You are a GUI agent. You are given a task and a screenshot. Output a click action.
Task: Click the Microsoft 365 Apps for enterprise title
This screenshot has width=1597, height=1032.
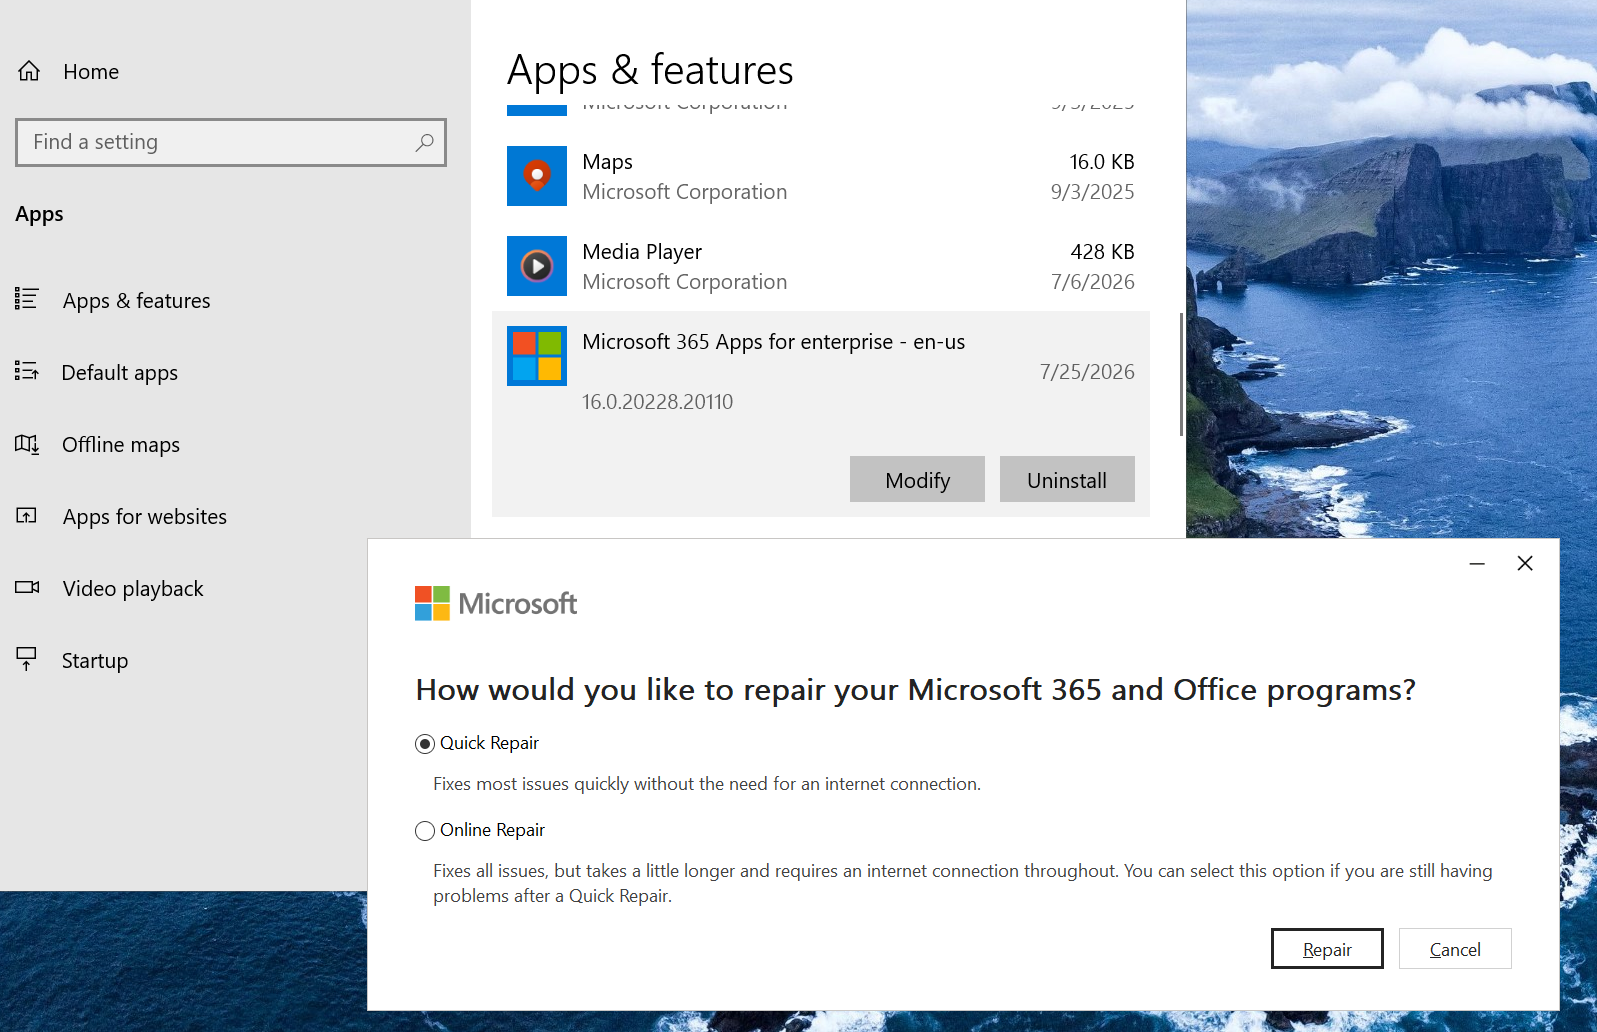774,342
